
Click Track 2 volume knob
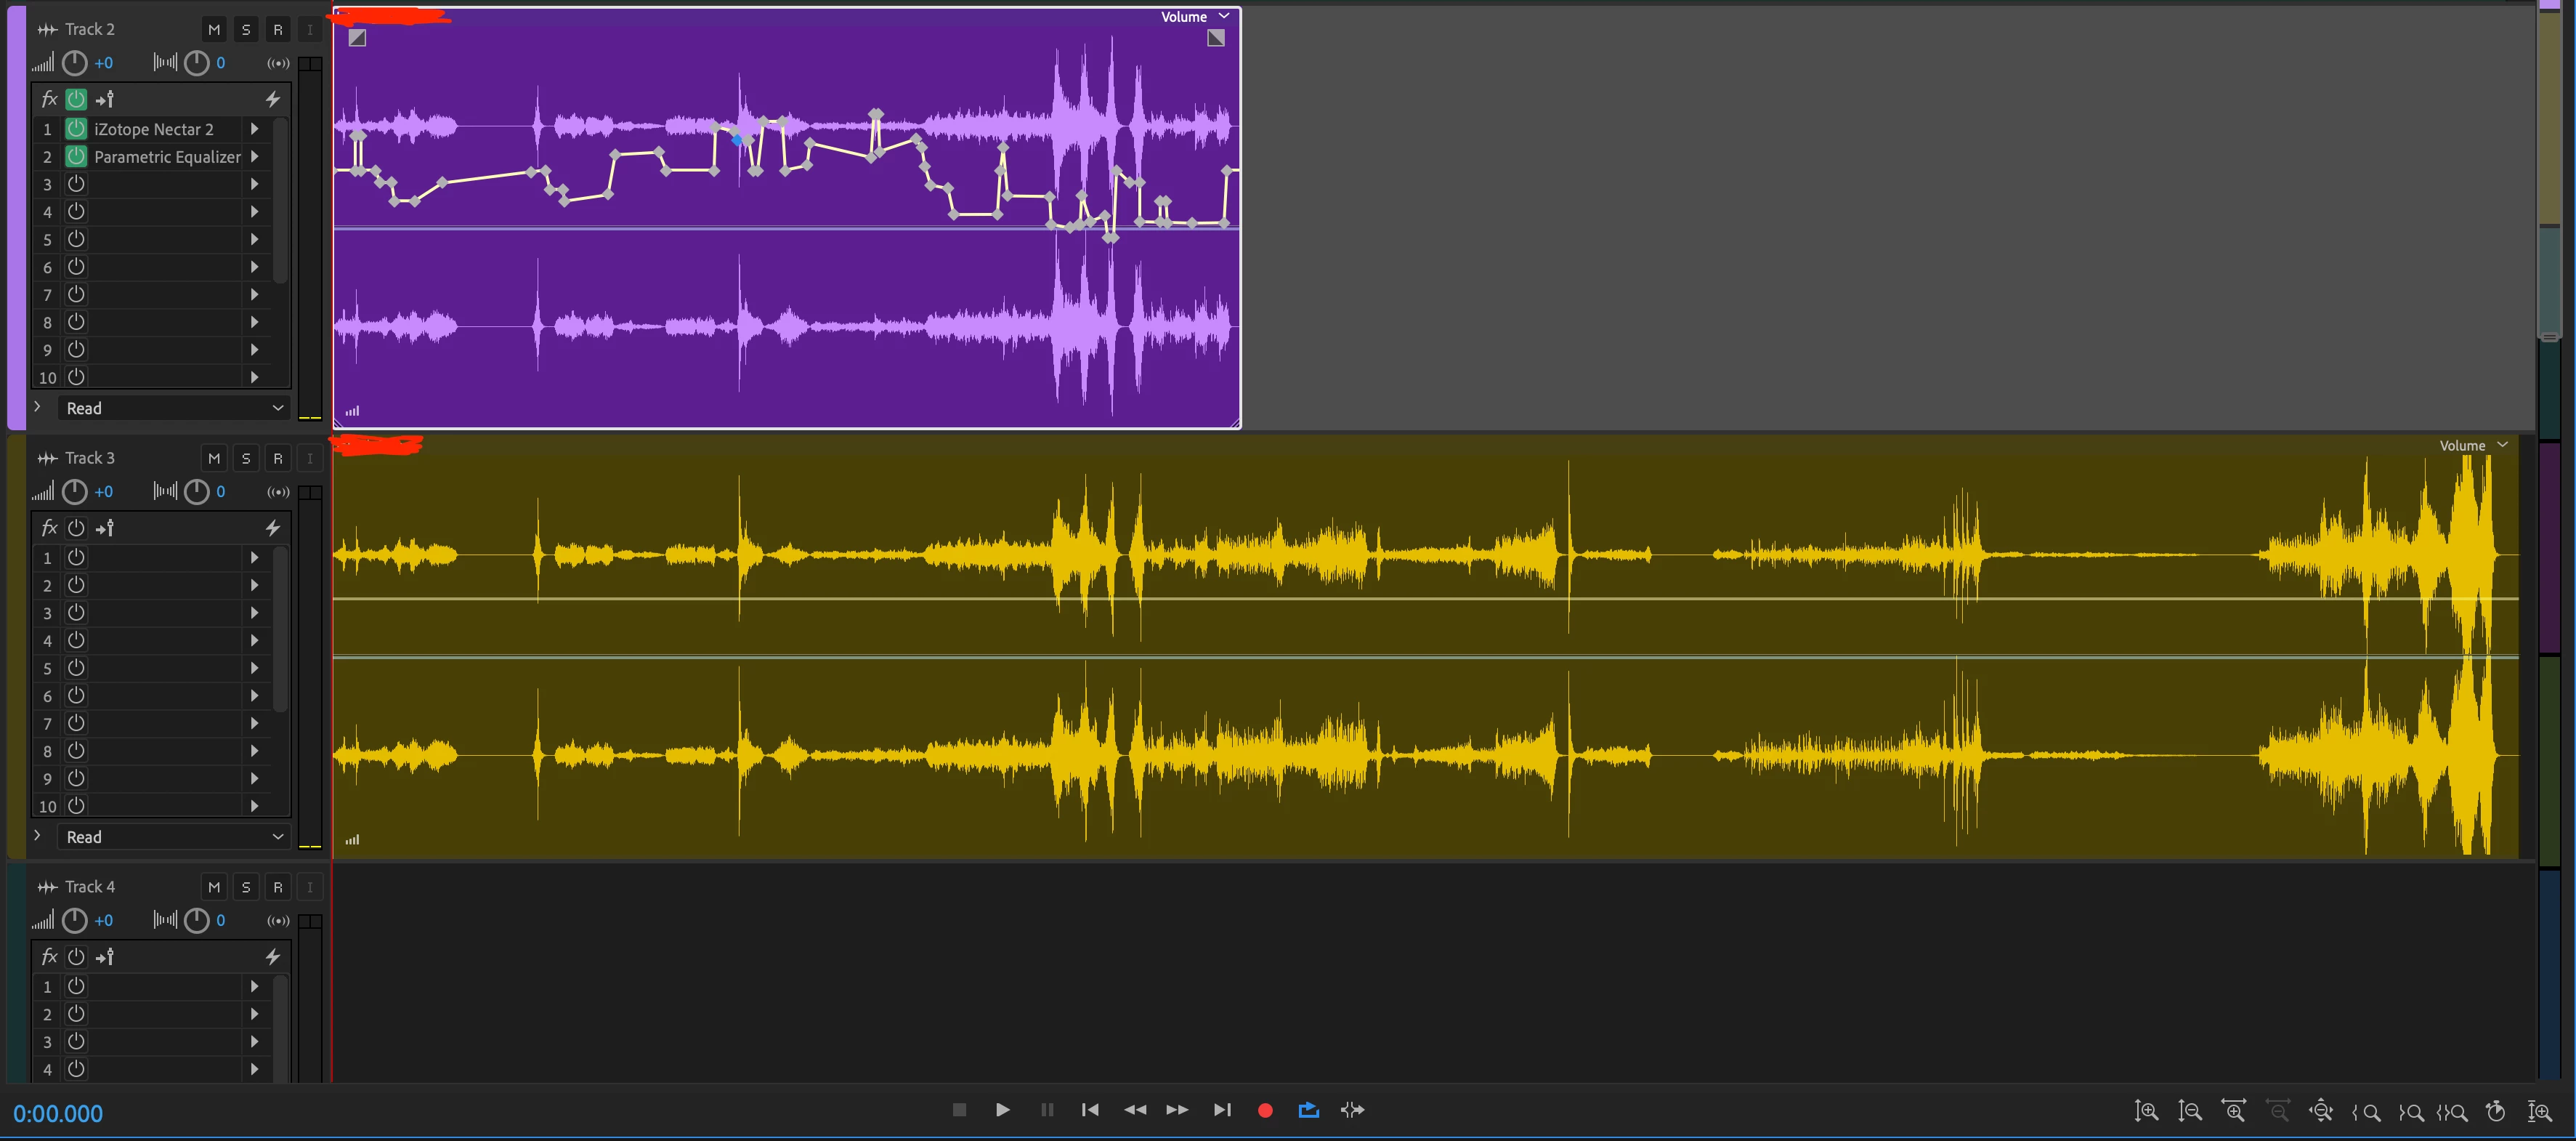click(75, 63)
